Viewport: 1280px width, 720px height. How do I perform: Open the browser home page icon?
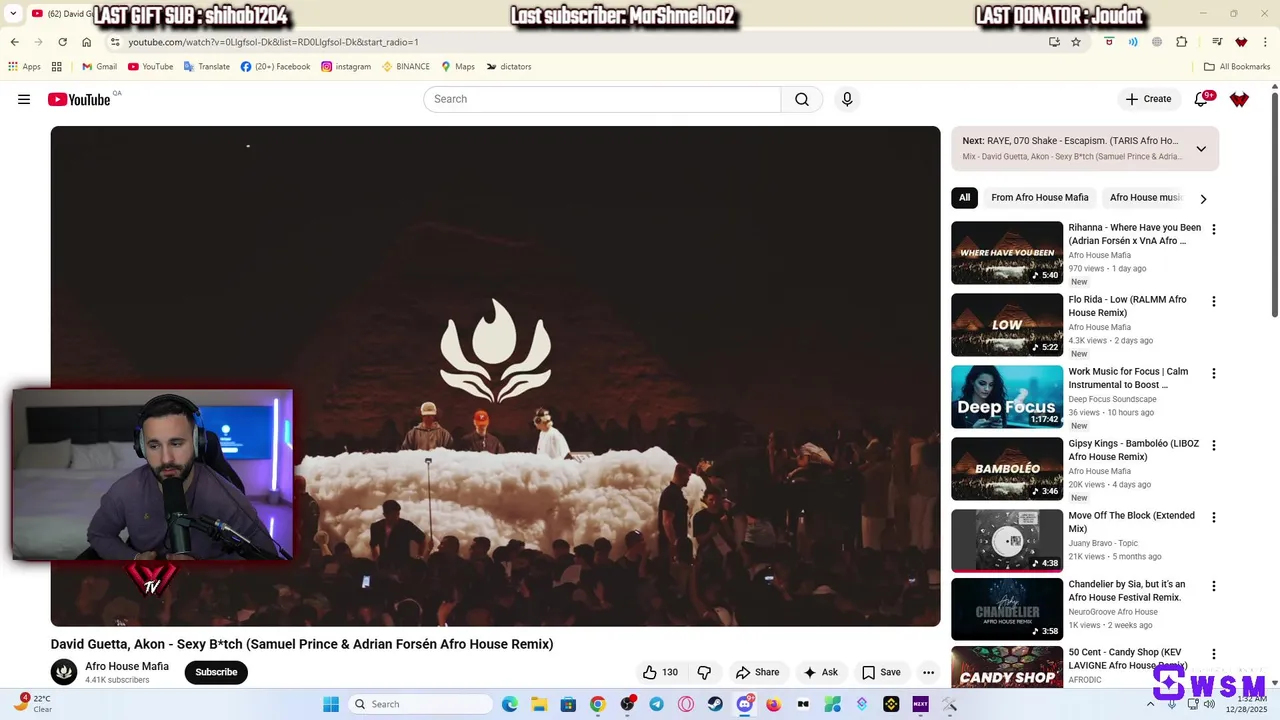[x=87, y=42]
